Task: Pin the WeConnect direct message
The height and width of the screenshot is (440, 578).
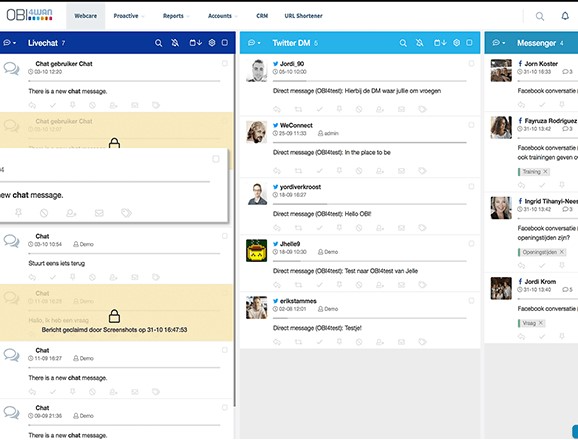Action: [339, 170]
